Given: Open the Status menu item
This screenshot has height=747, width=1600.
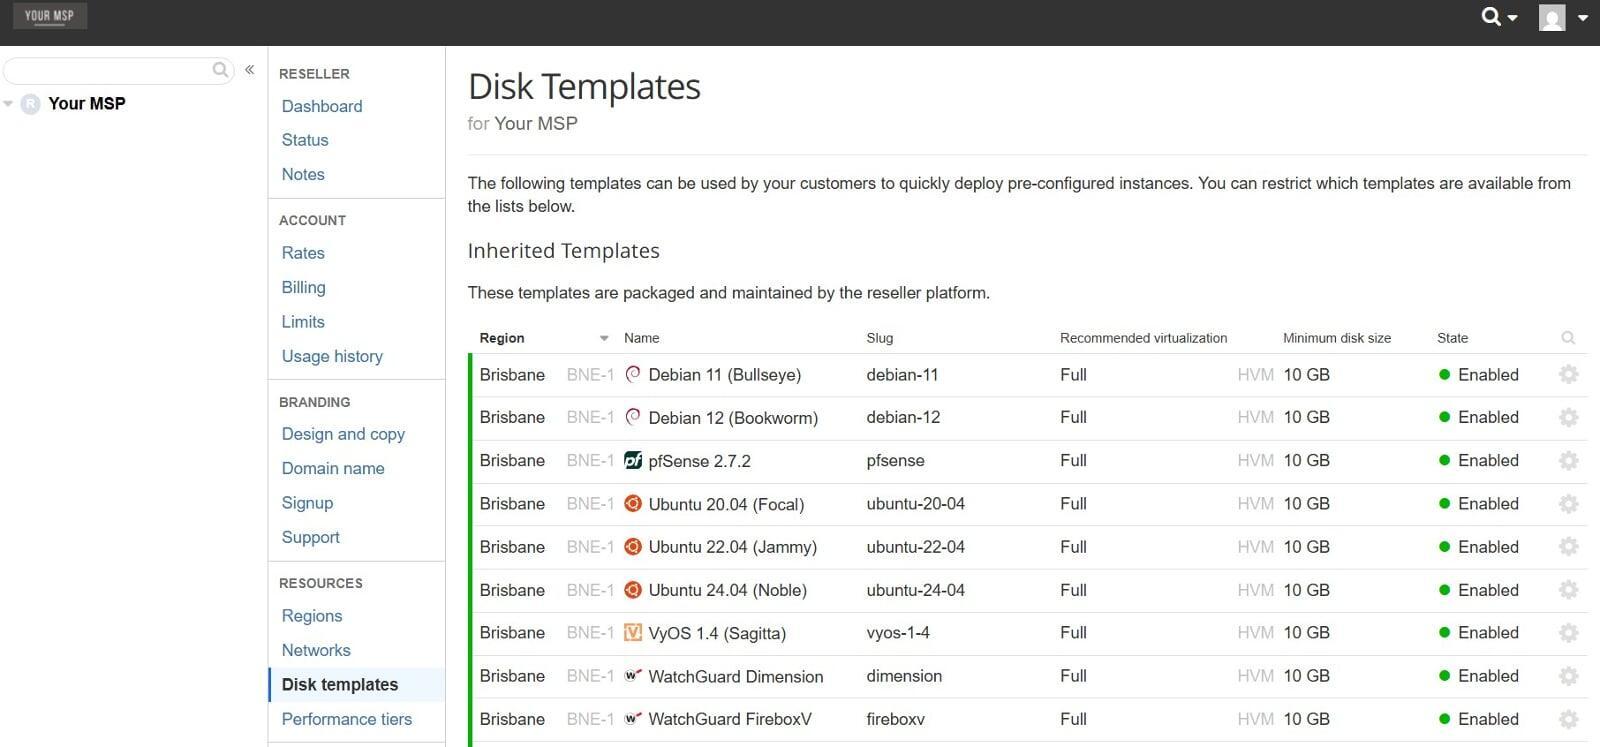Looking at the screenshot, I should tap(305, 140).
